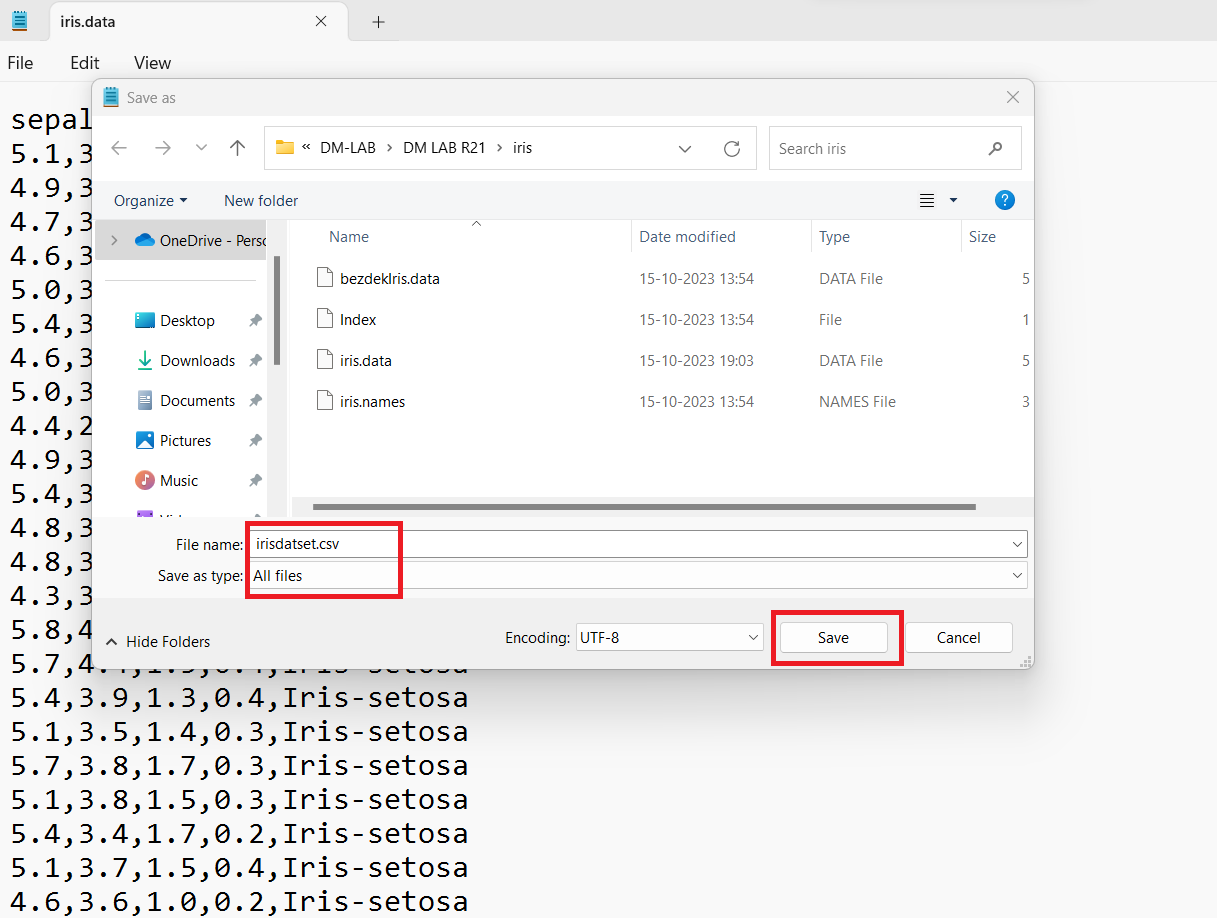Click navigation pane vertical scrollbar
This screenshot has height=918, width=1217.
coord(277,310)
